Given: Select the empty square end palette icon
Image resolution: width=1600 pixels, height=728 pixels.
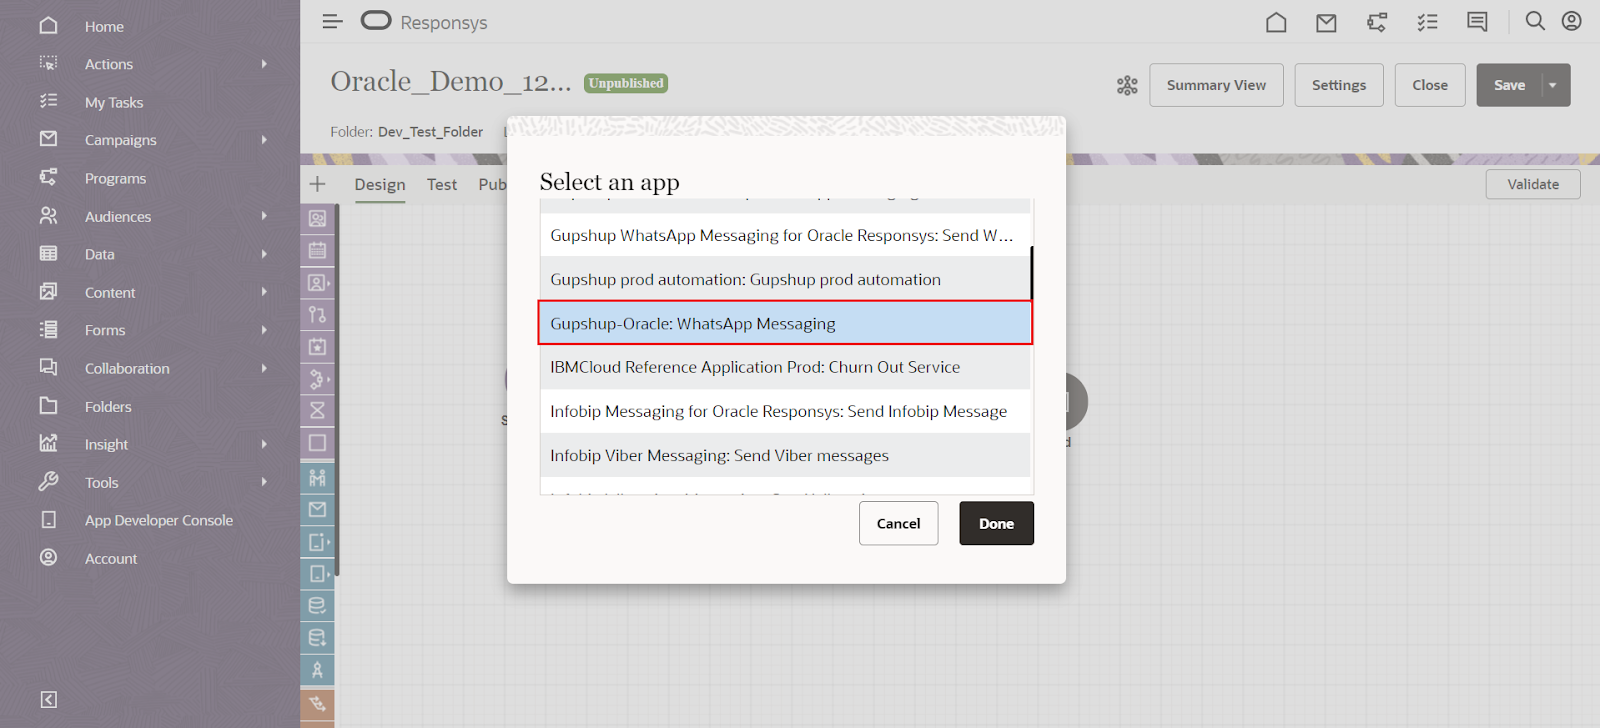Looking at the screenshot, I should [317, 442].
